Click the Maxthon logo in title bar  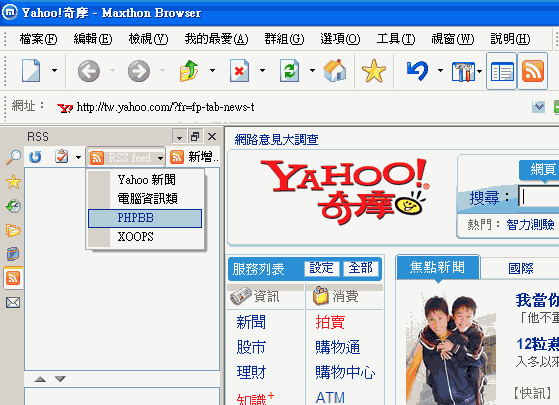[10, 12]
